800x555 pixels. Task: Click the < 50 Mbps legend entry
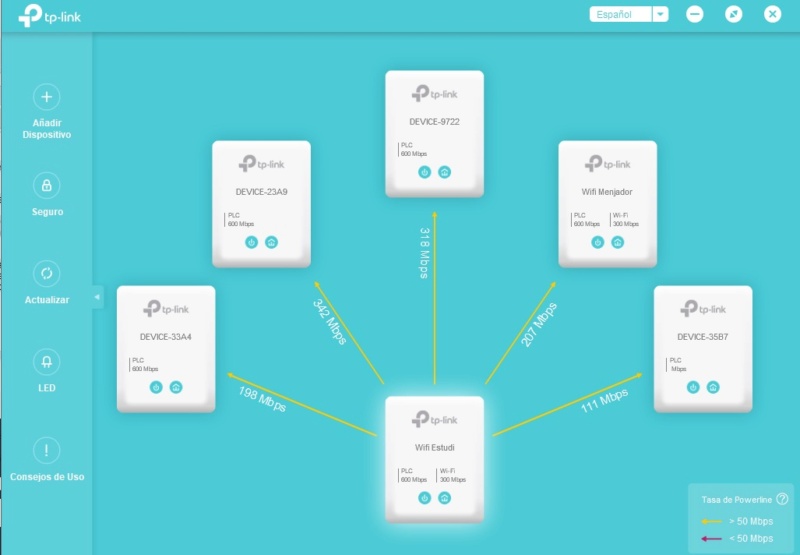click(737, 538)
